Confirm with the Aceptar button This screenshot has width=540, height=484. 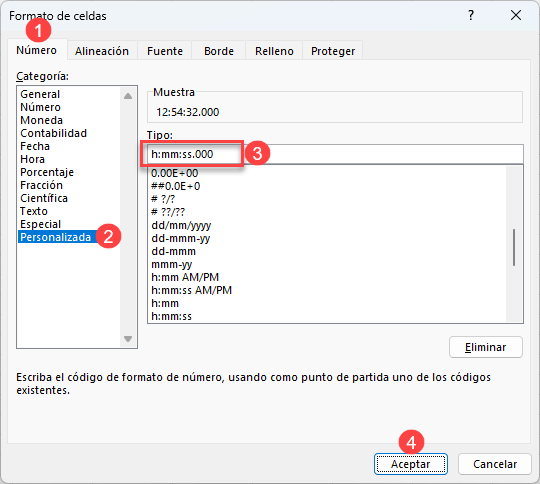click(x=411, y=464)
